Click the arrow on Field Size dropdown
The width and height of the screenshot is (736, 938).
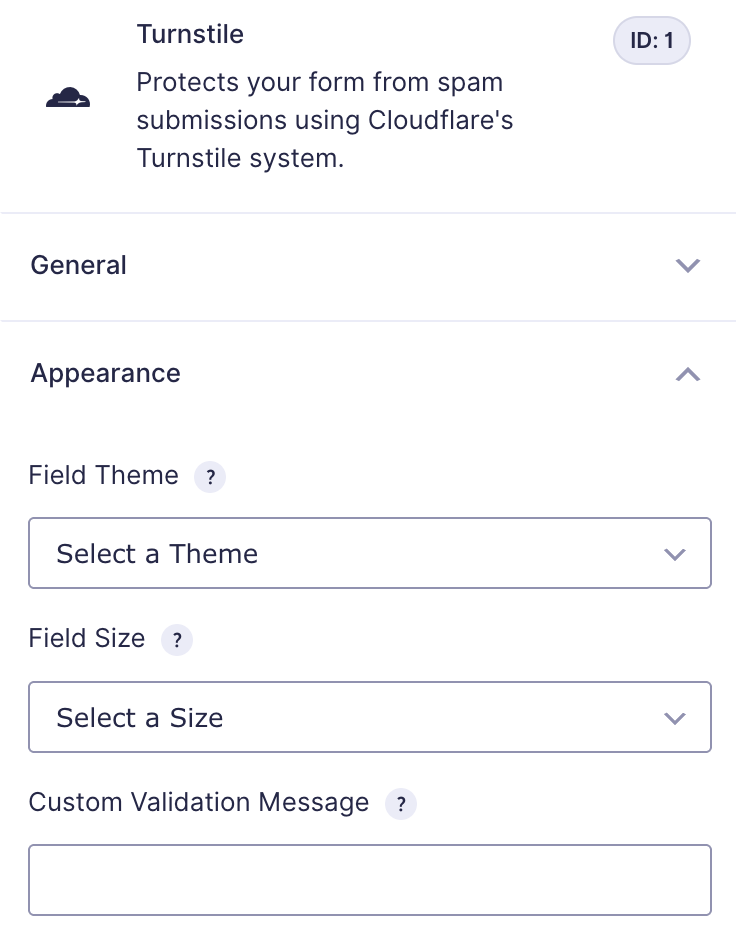coord(675,718)
